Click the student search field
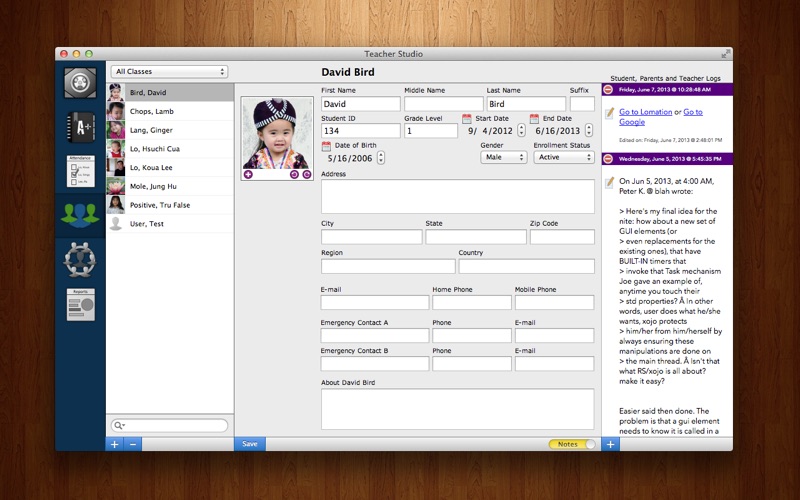 pos(170,425)
